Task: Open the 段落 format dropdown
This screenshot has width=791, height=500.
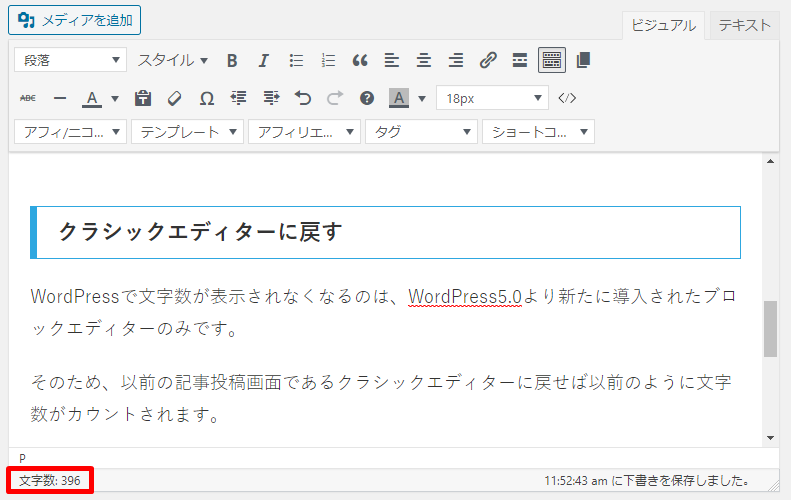Action: (70, 60)
